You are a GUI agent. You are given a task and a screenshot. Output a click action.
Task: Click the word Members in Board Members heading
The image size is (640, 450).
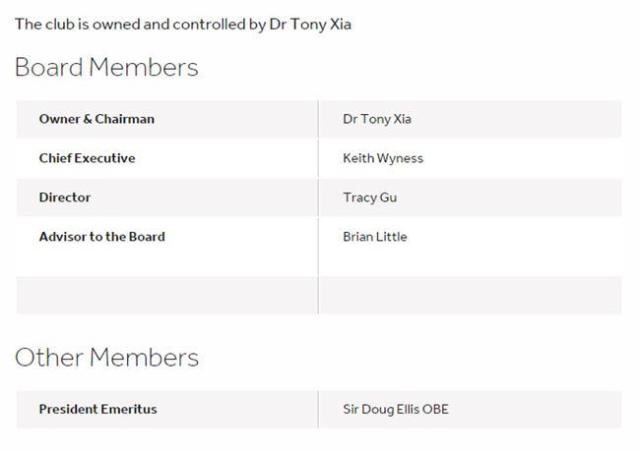tap(143, 68)
